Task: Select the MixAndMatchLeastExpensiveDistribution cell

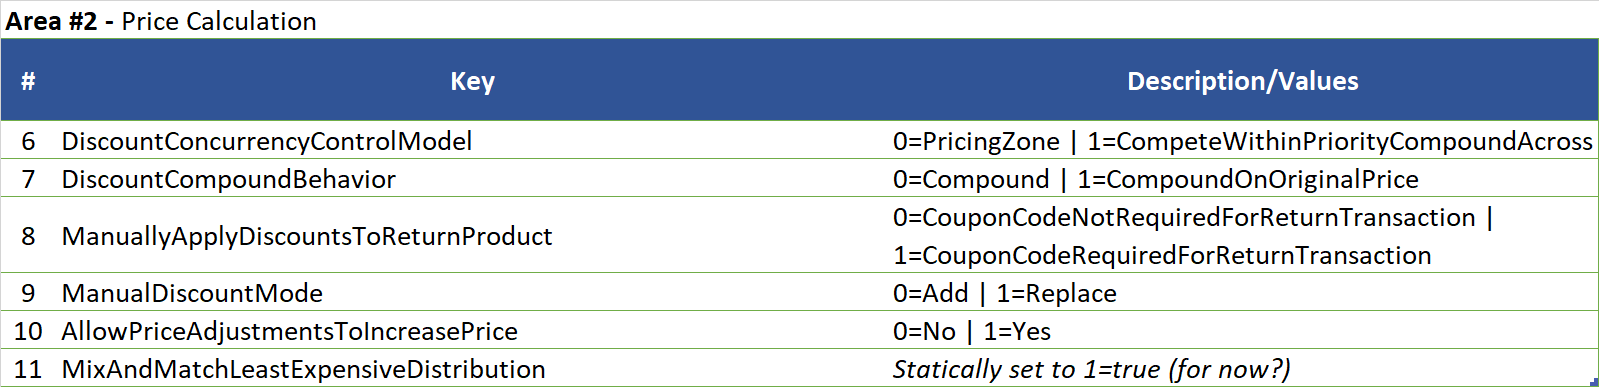Action: click(x=472, y=369)
